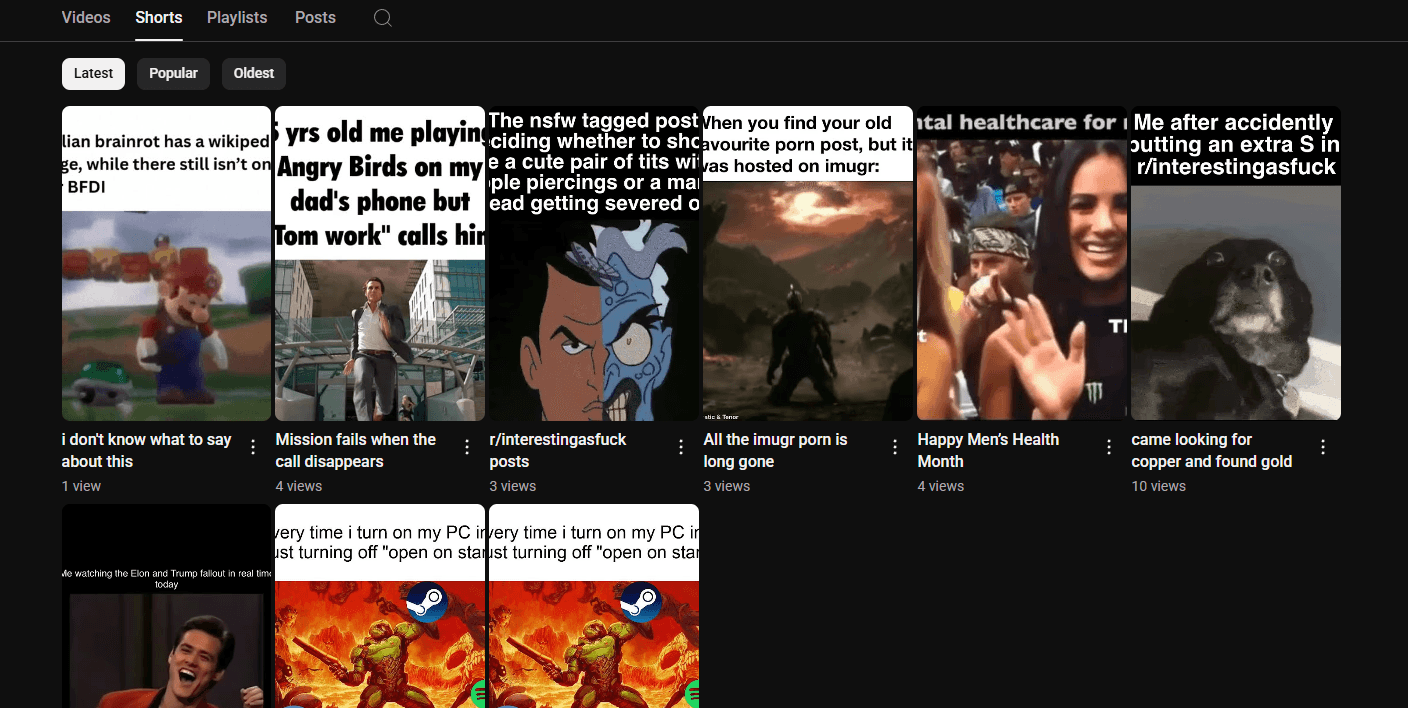Open "Happy Men's Health Month" short via title
The image size is (1408, 708).
[x=988, y=450]
